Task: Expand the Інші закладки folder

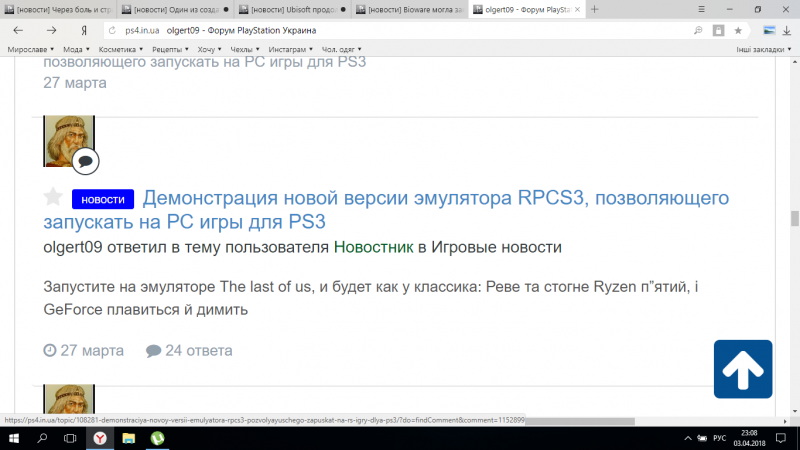Action: [763, 49]
